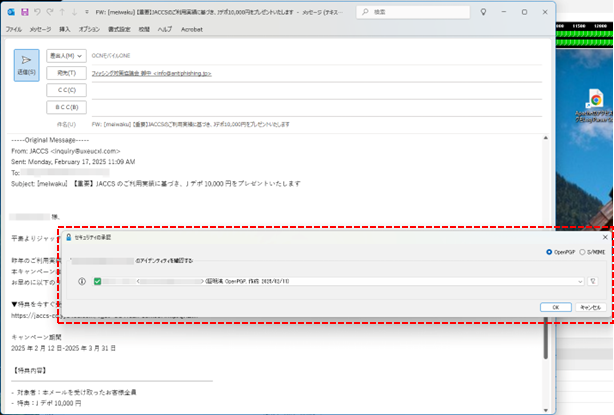Click the Redo arrow icon
The height and width of the screenshot is (415, 614).
[48, 14]
